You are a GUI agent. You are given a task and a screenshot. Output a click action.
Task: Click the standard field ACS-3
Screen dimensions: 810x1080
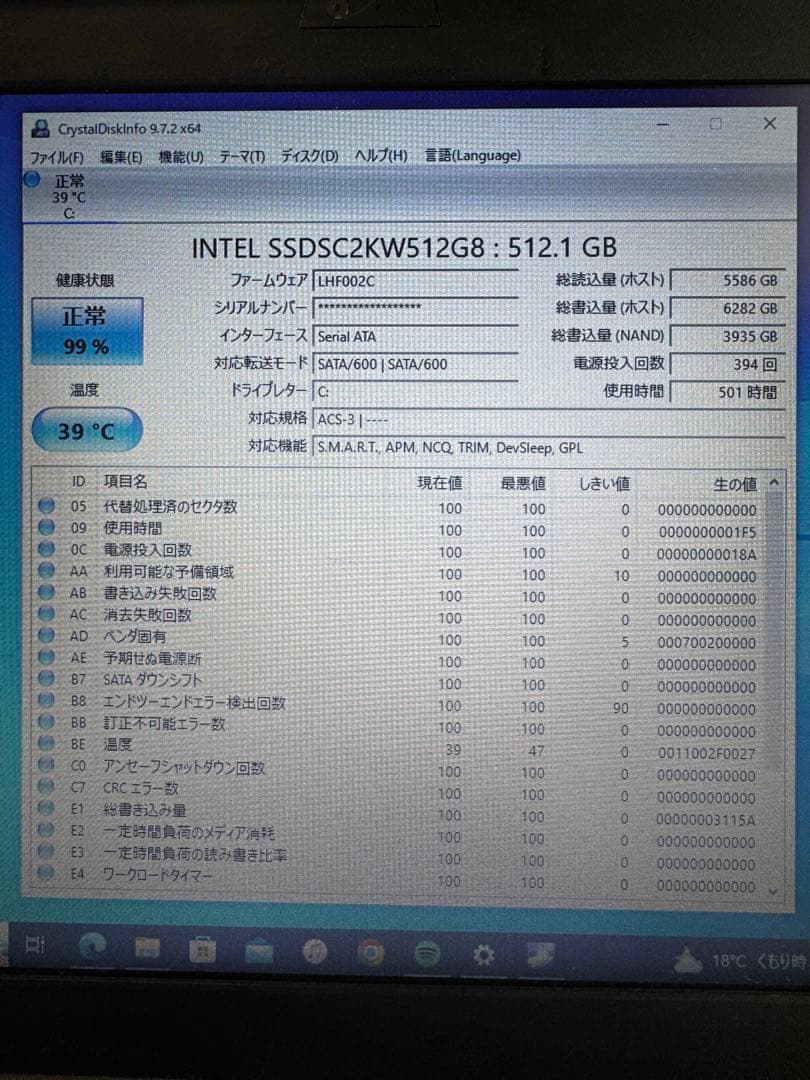tap(548, 419)
